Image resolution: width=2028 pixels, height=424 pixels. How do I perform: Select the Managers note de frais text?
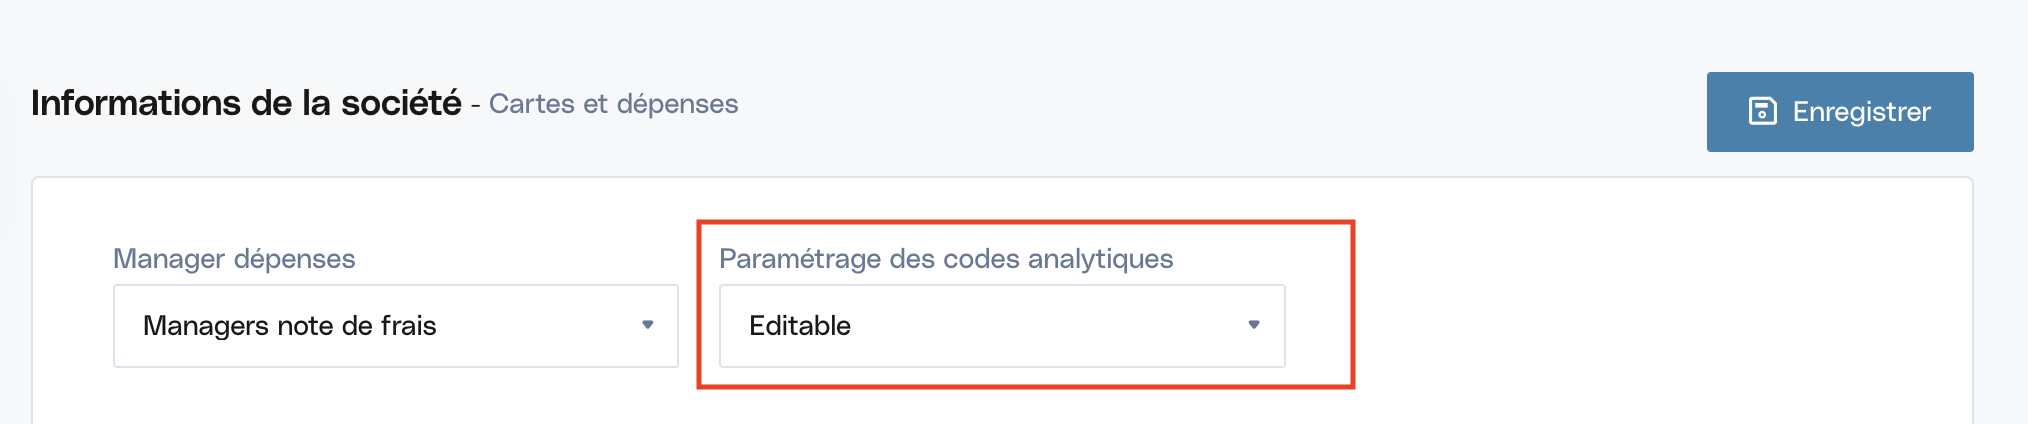290,326
